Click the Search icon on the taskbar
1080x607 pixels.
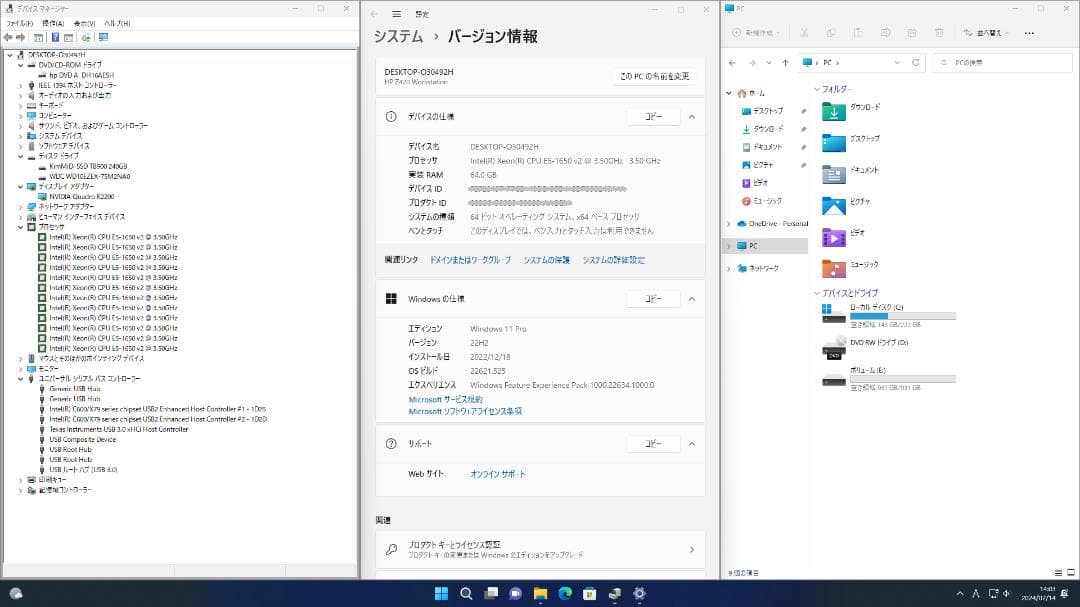(x=466, y=593)
